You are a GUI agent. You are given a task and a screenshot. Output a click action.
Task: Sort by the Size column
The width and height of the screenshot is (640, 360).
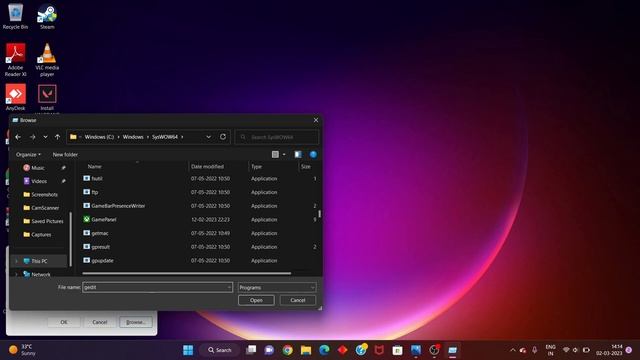305,167
